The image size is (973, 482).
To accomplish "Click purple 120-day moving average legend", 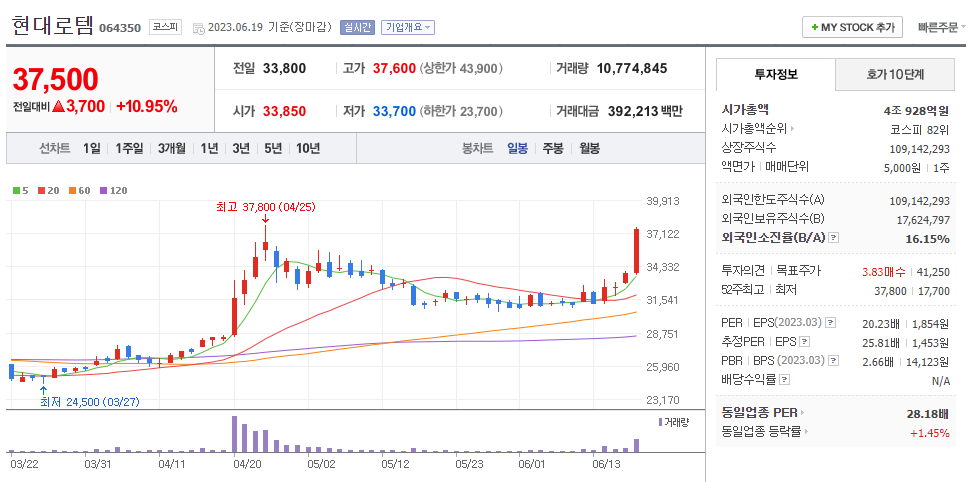I will tap(114, 191).
